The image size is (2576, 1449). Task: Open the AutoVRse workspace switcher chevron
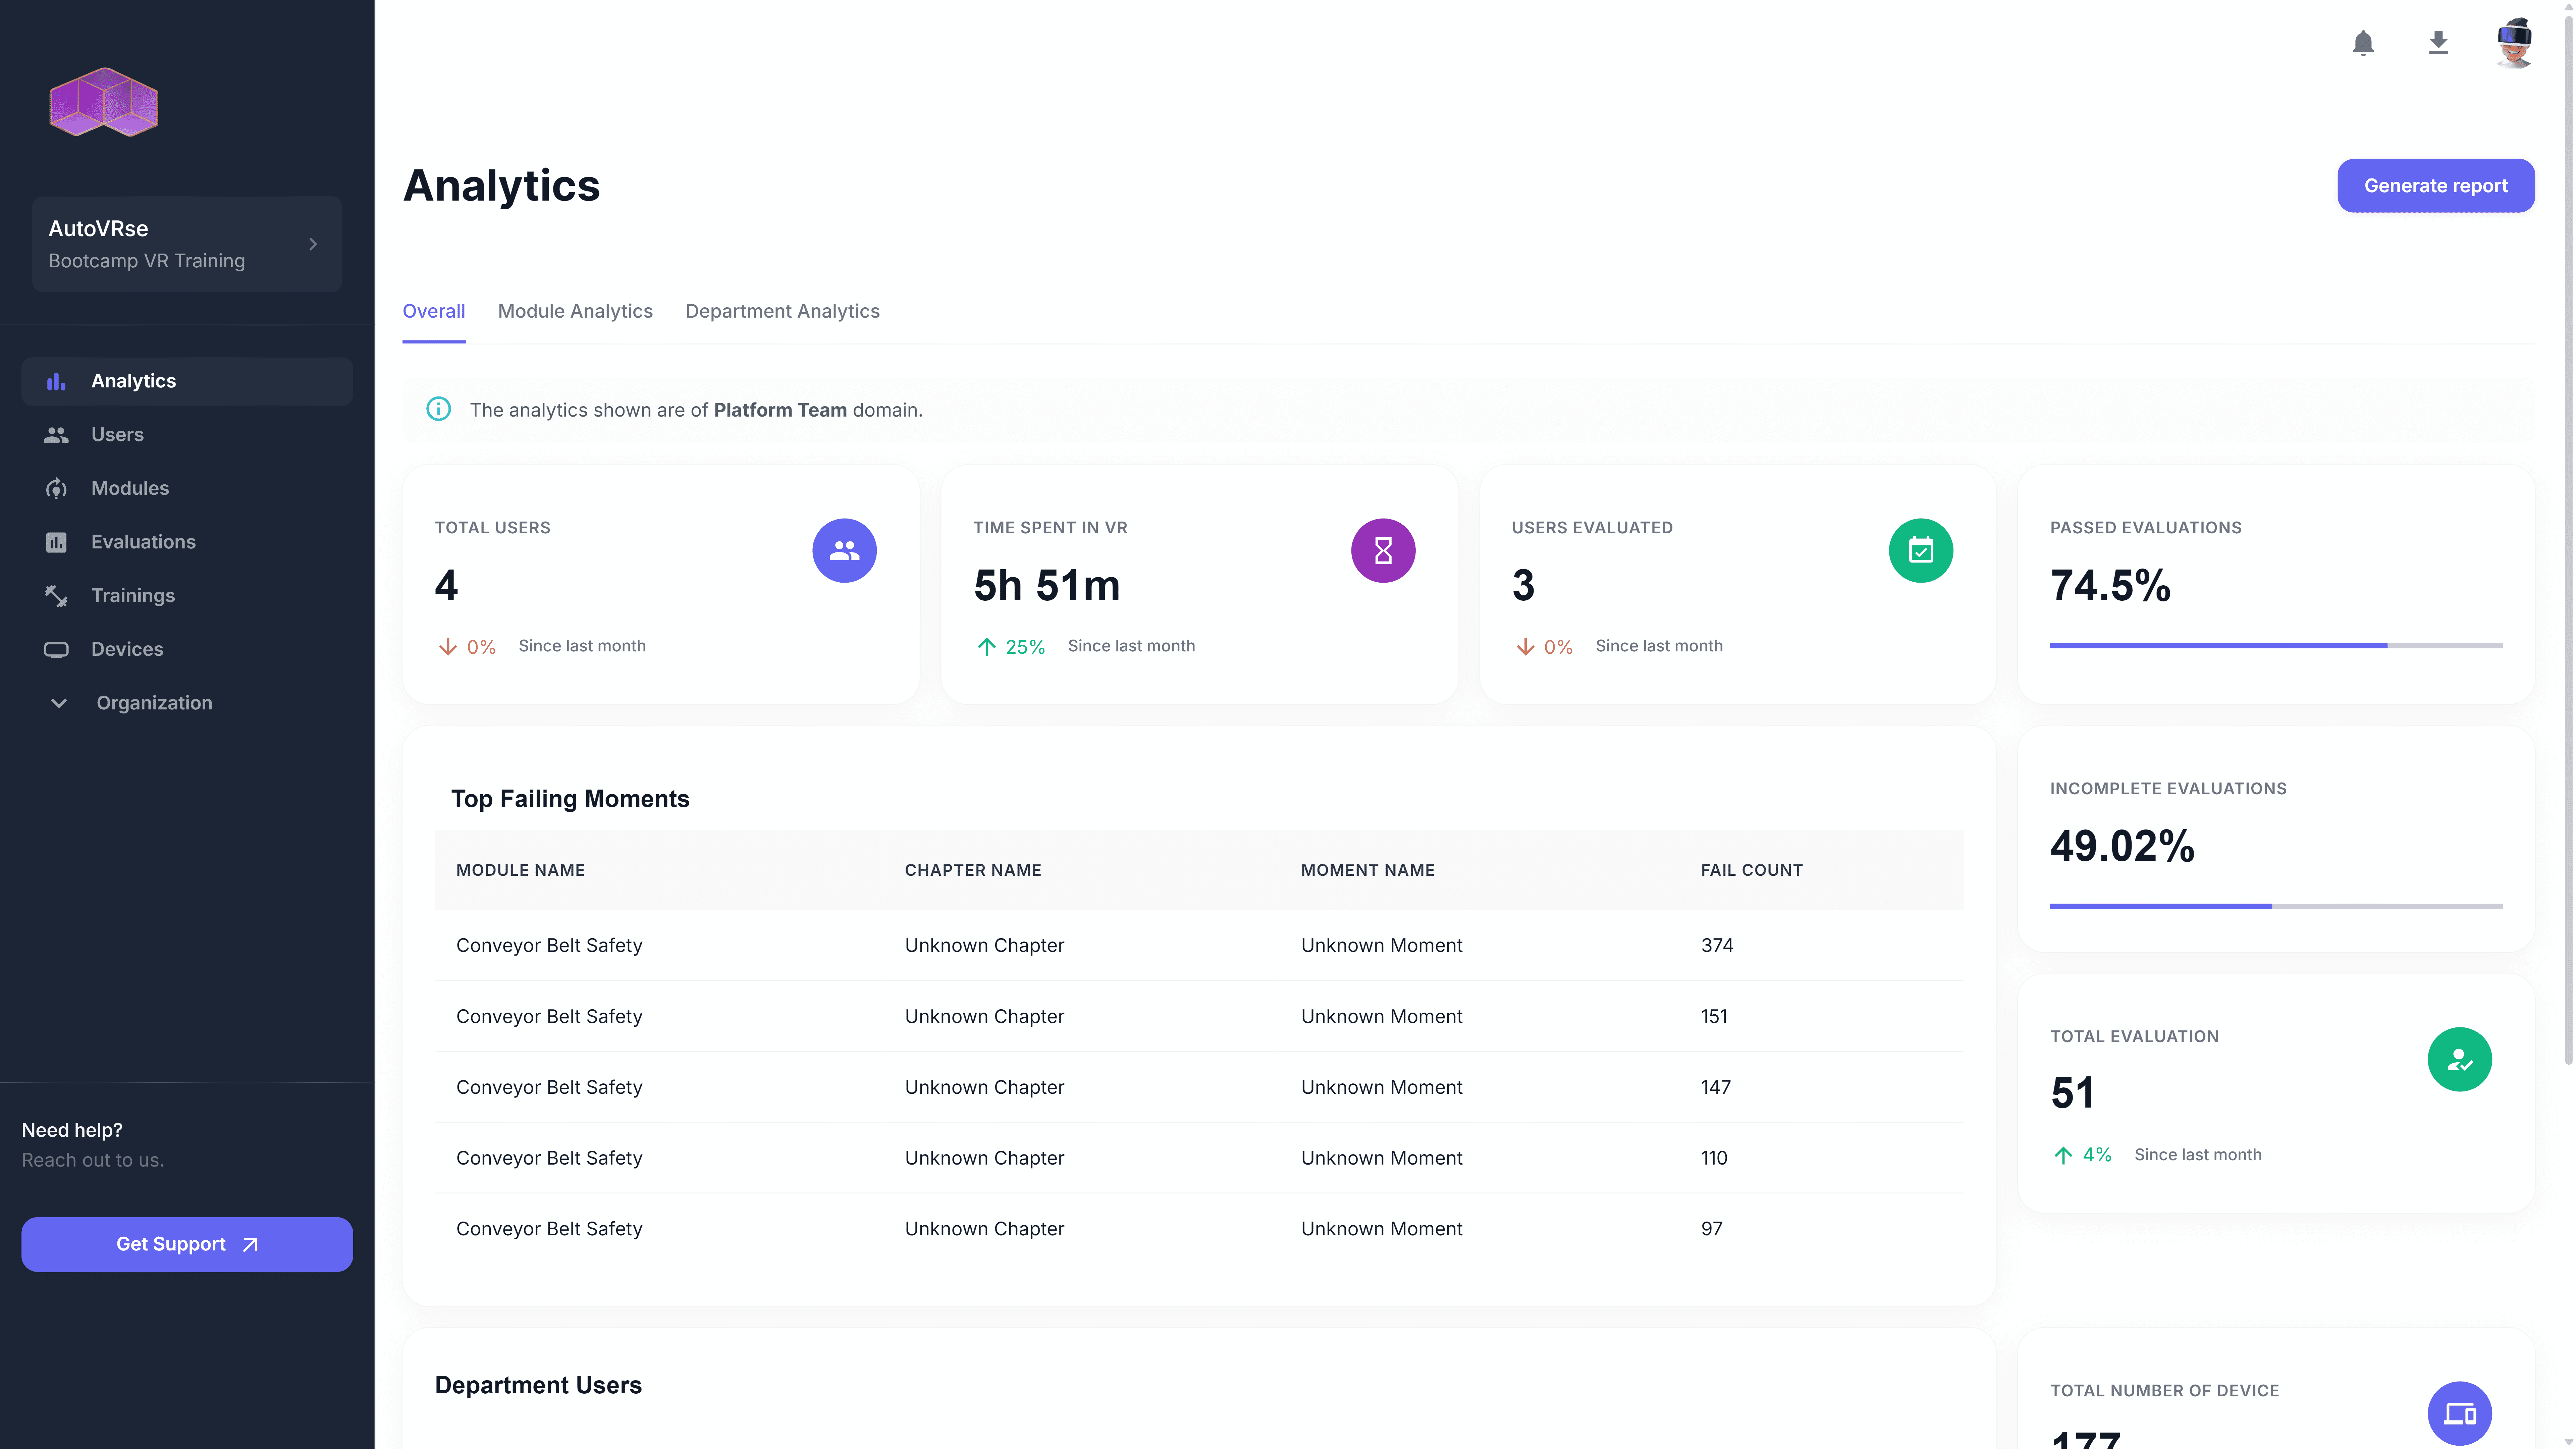pos(313,244)
